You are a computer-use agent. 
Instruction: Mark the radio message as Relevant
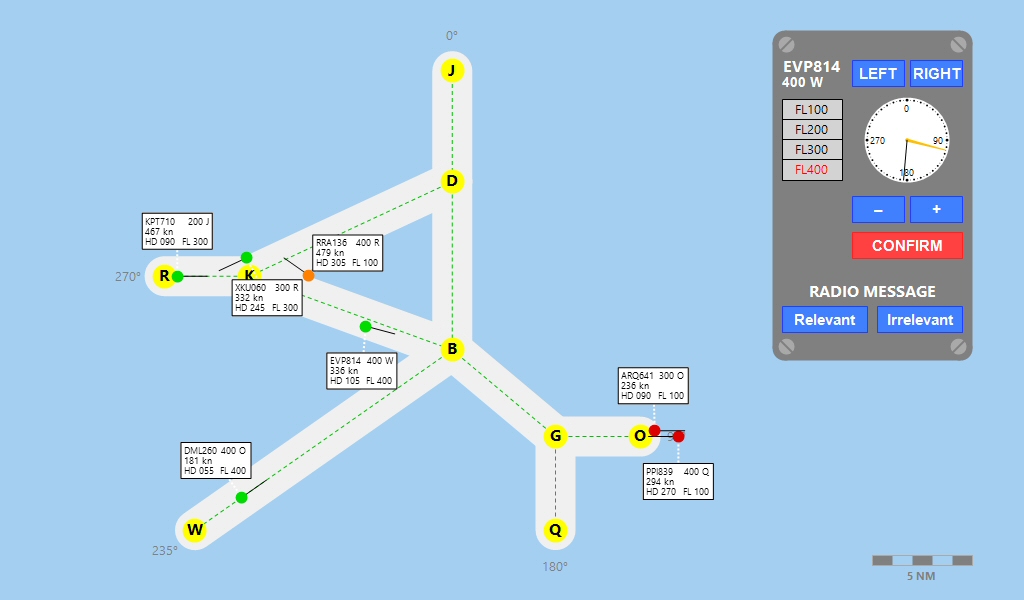(824, 320)
